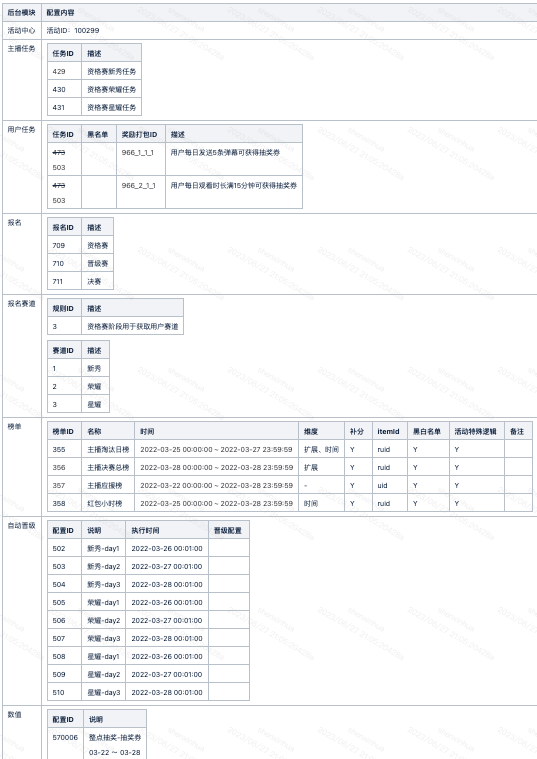Click 活动中心 module label
The width and height of the screenshot is (537, 759).
(21, 30)
